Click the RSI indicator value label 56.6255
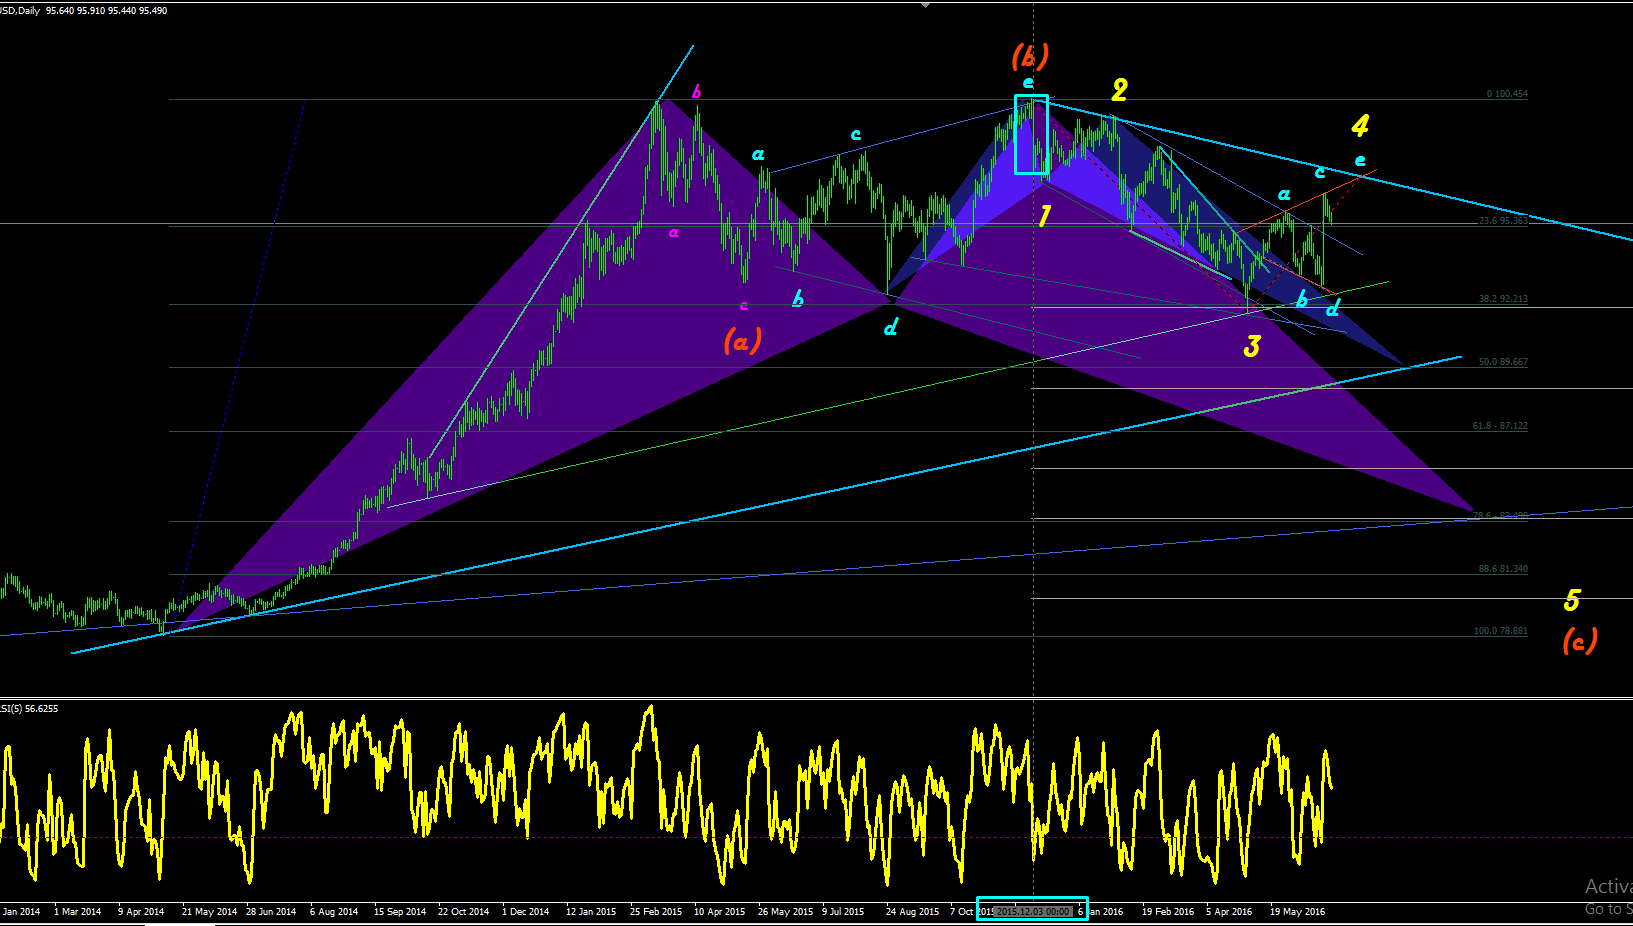Viewport: 1633px width, 926px height. [41, 708]
